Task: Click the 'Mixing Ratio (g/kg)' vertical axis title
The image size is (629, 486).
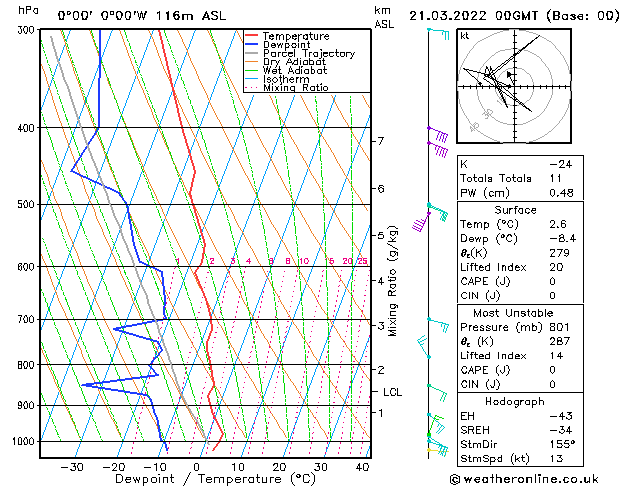Action: click(x=392, y=281)
